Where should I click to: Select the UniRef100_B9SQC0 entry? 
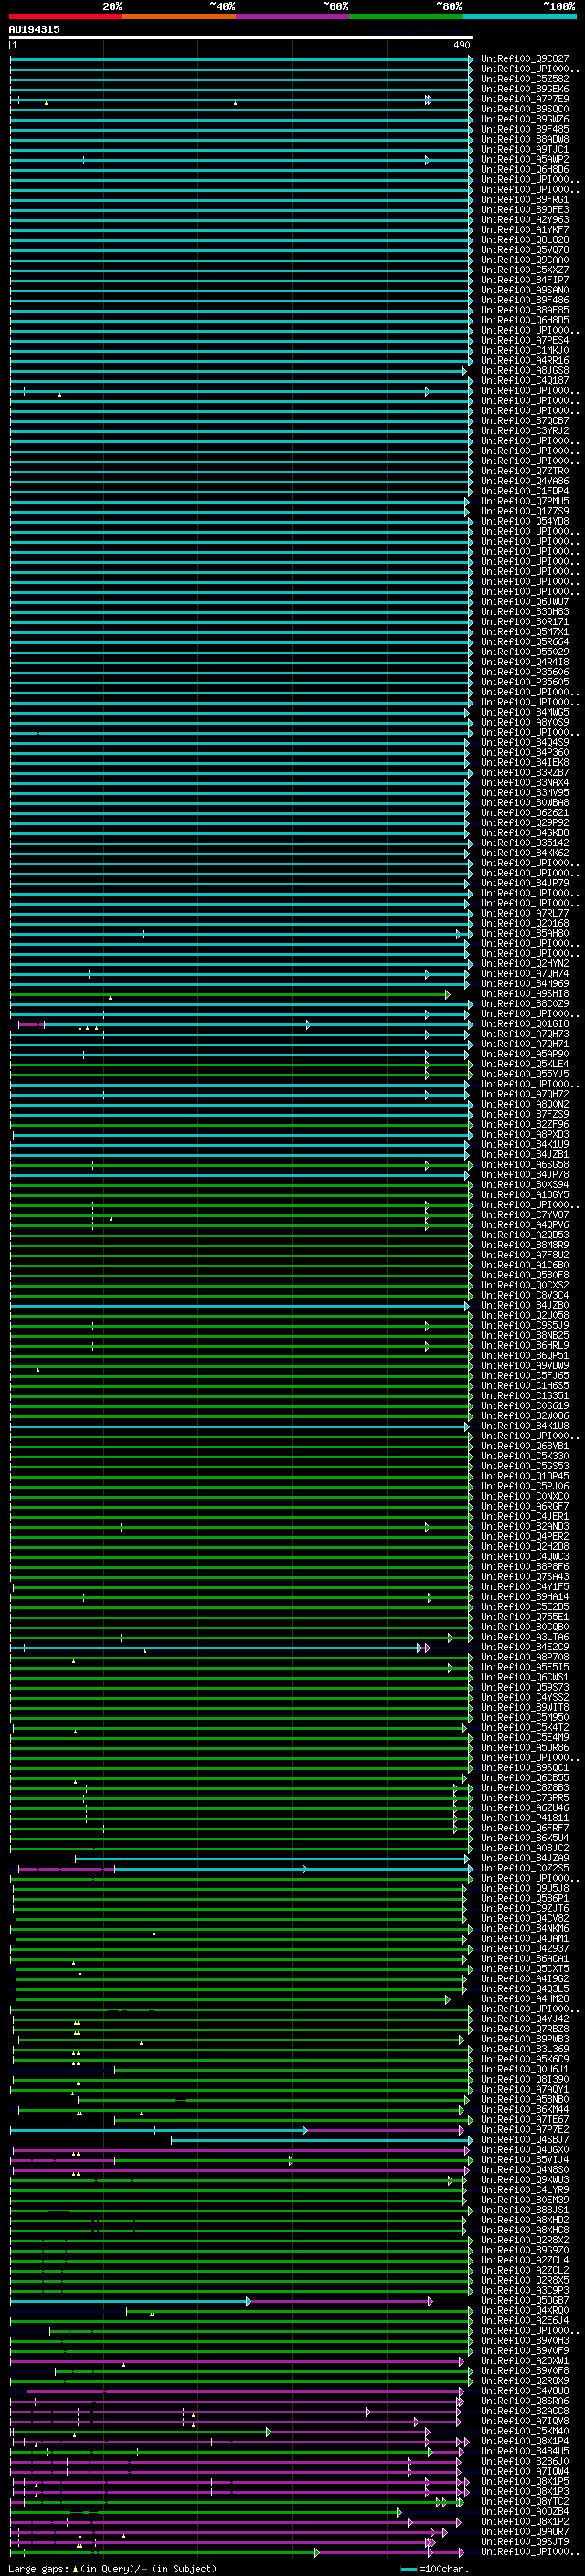tap(525, 109)
